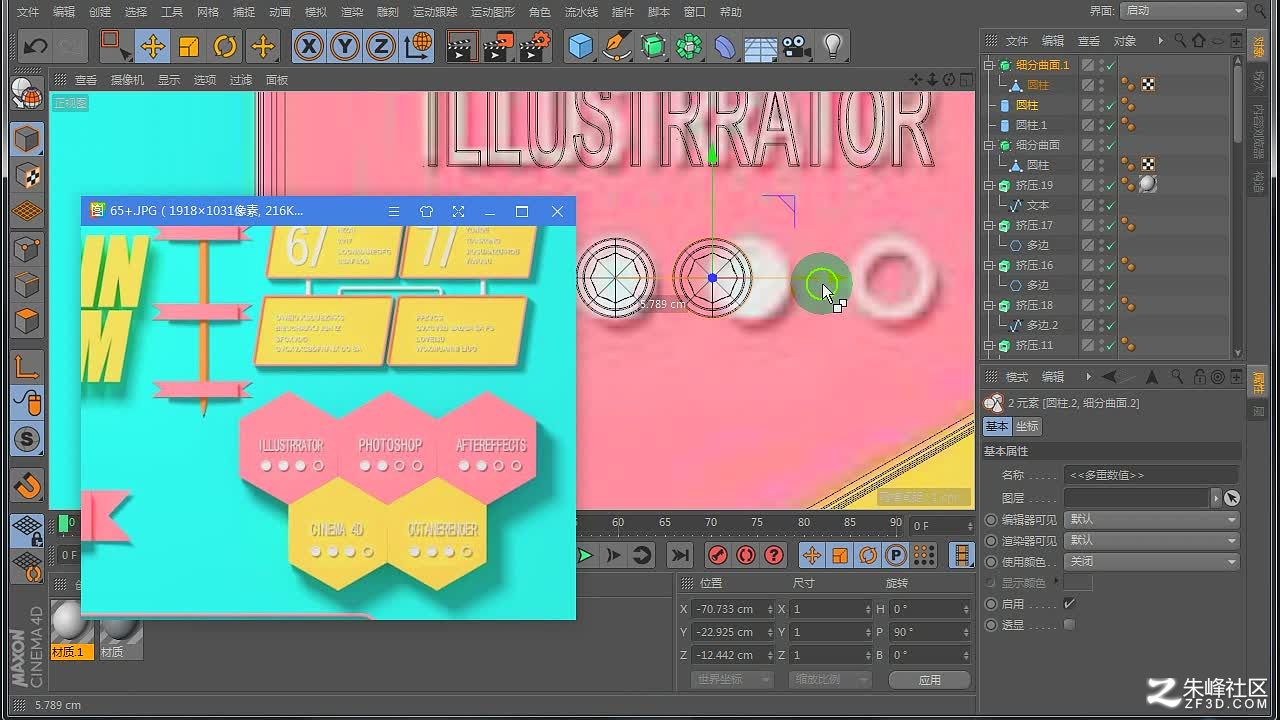Open the 编辑器可见 dropdown

(x=1152, y=519)
